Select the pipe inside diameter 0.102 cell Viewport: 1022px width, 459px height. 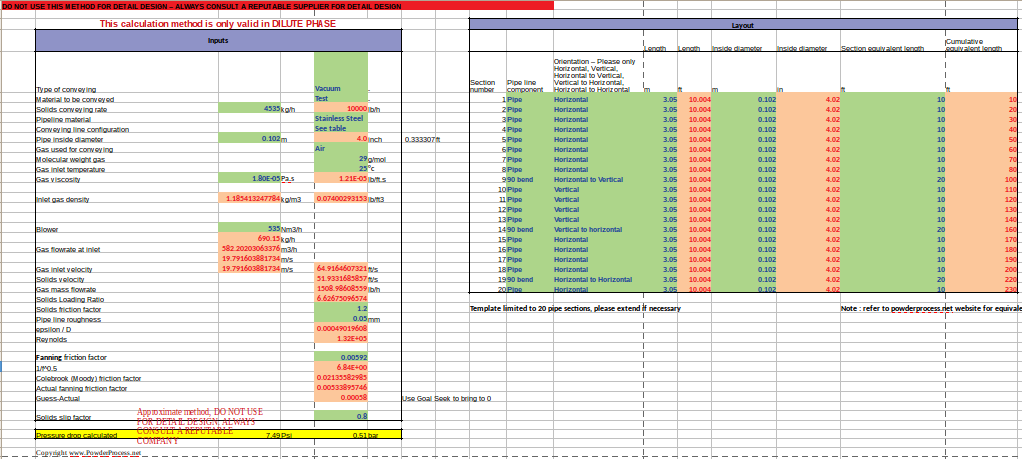click(x=249, y=139)
